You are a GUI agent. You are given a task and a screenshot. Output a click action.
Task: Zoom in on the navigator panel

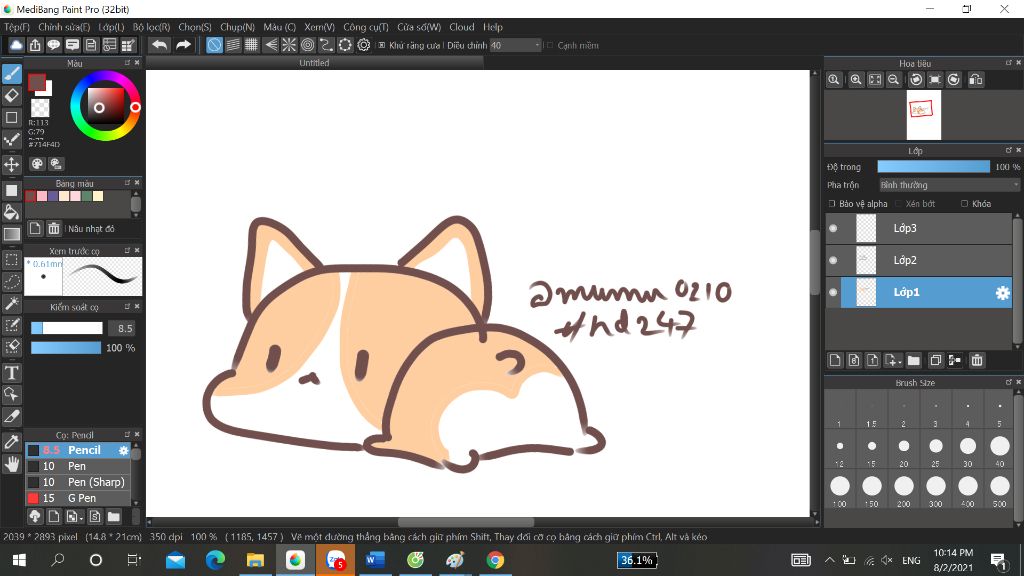(x=856, y=80)
